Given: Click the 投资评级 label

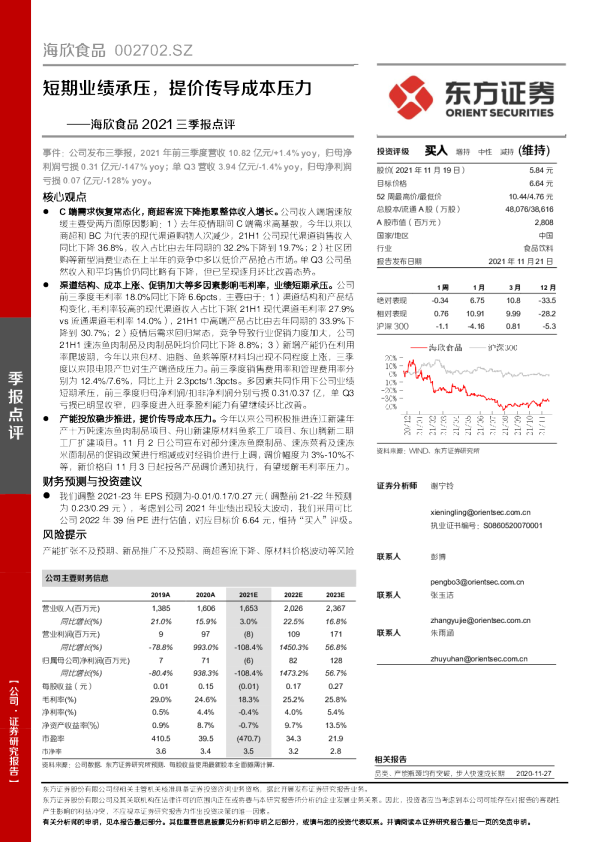Looking at the screenshot, I should tap(393, 151).
